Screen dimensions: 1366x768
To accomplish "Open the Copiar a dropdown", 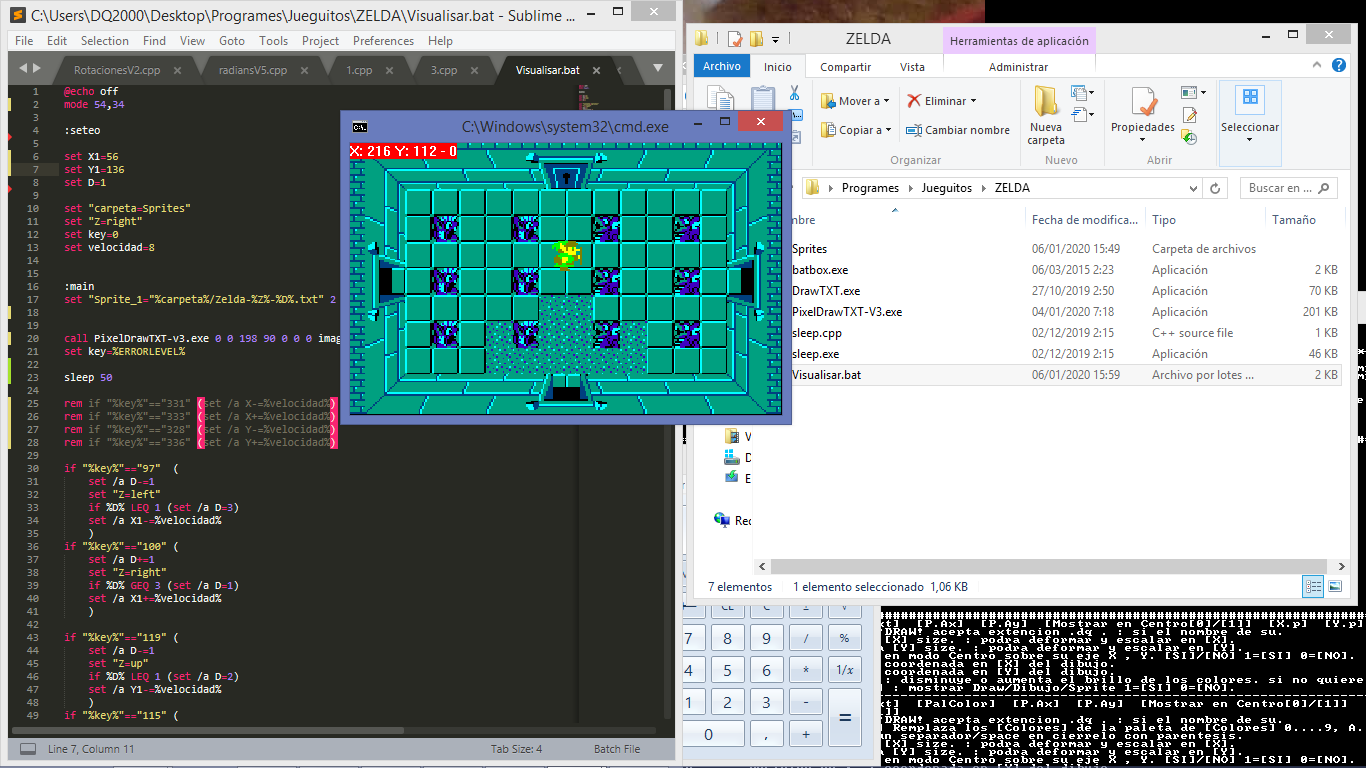I will click(x=856, y=130).
